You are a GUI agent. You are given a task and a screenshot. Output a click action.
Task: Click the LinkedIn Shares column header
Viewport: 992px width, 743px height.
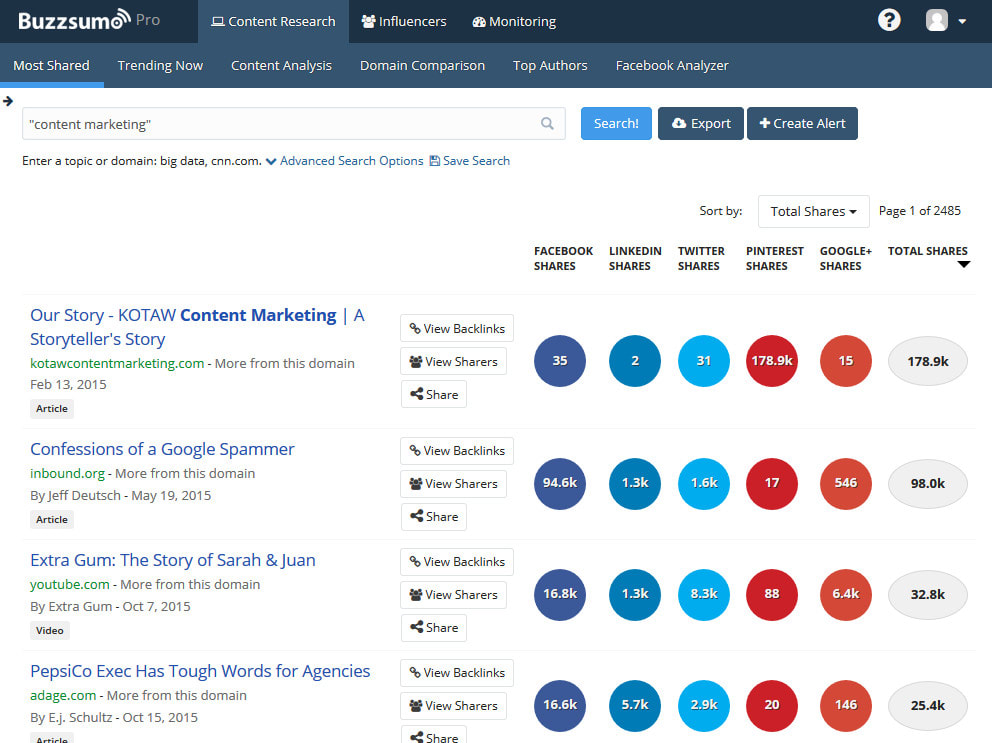click(x=635, y=258)
